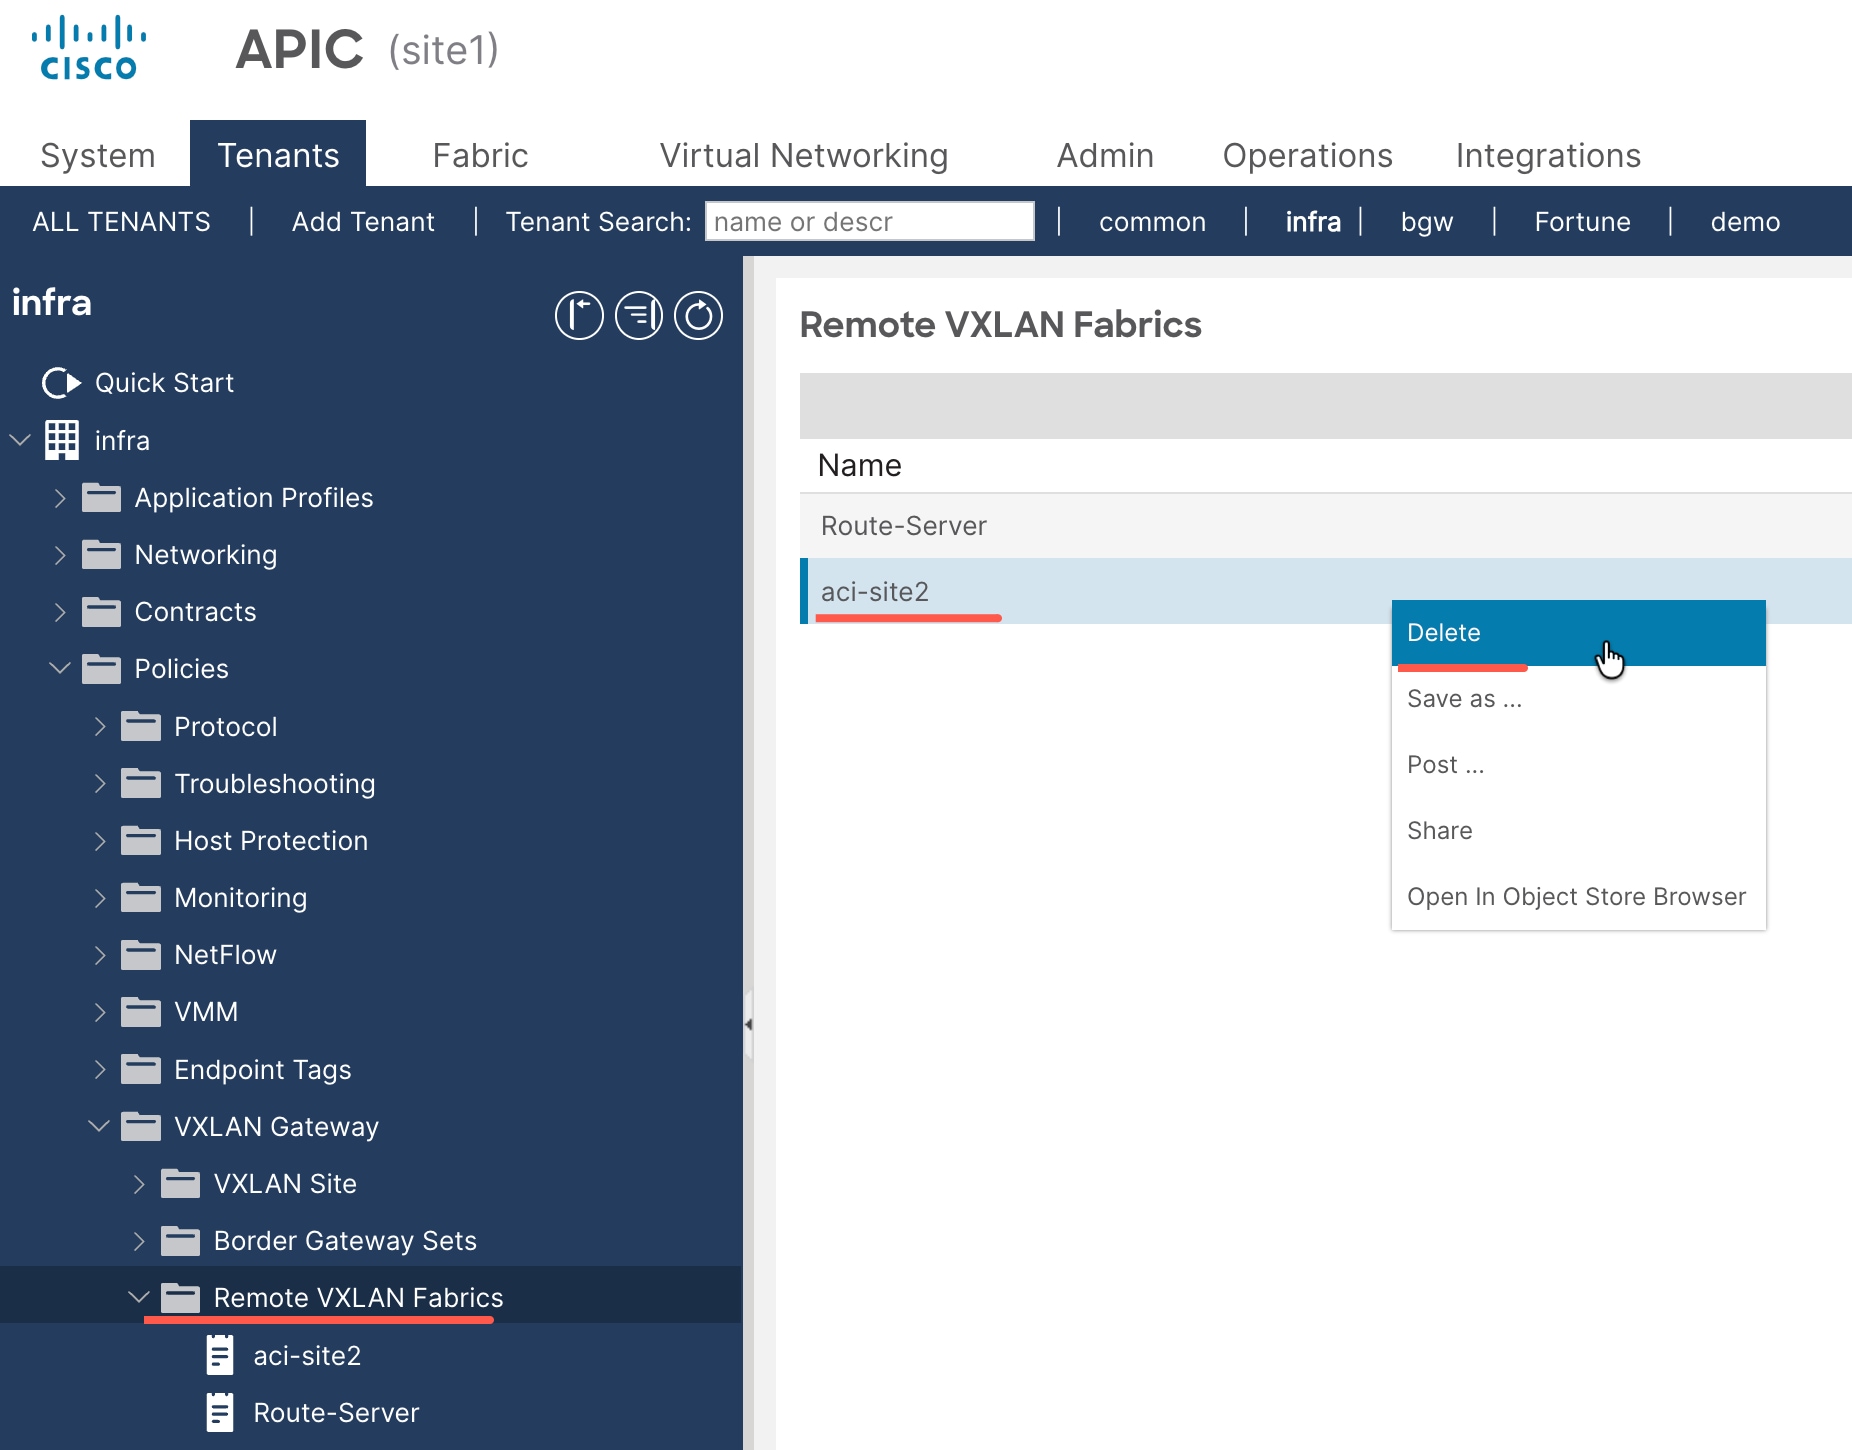Collapse the VXLAN Gateway node

point(99,1126)
